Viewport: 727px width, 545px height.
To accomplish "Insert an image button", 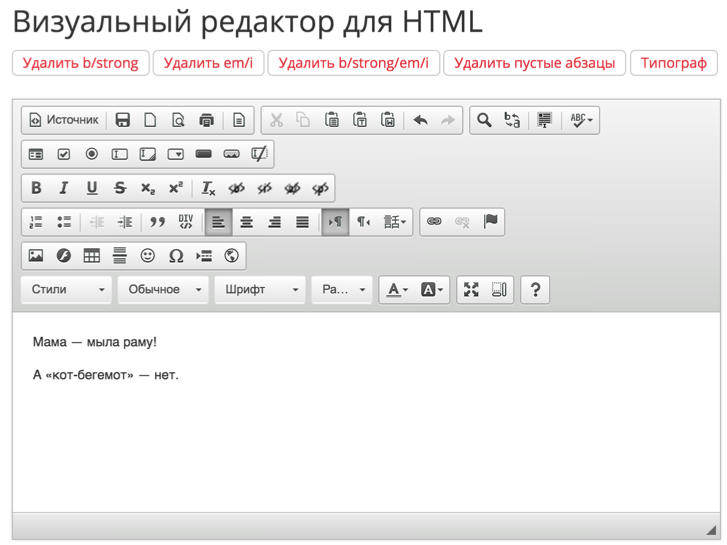I will point(231,154).
